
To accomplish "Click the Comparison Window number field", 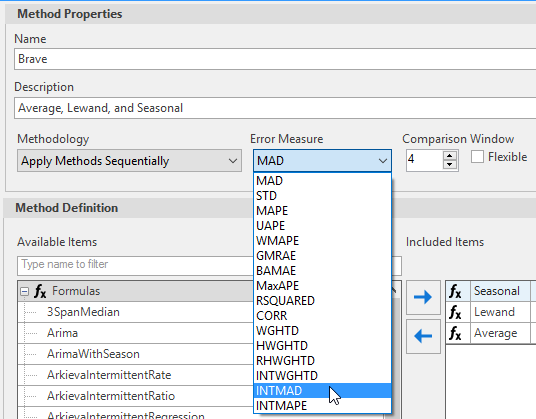I will pyautogui.click(x=424, y=160).
